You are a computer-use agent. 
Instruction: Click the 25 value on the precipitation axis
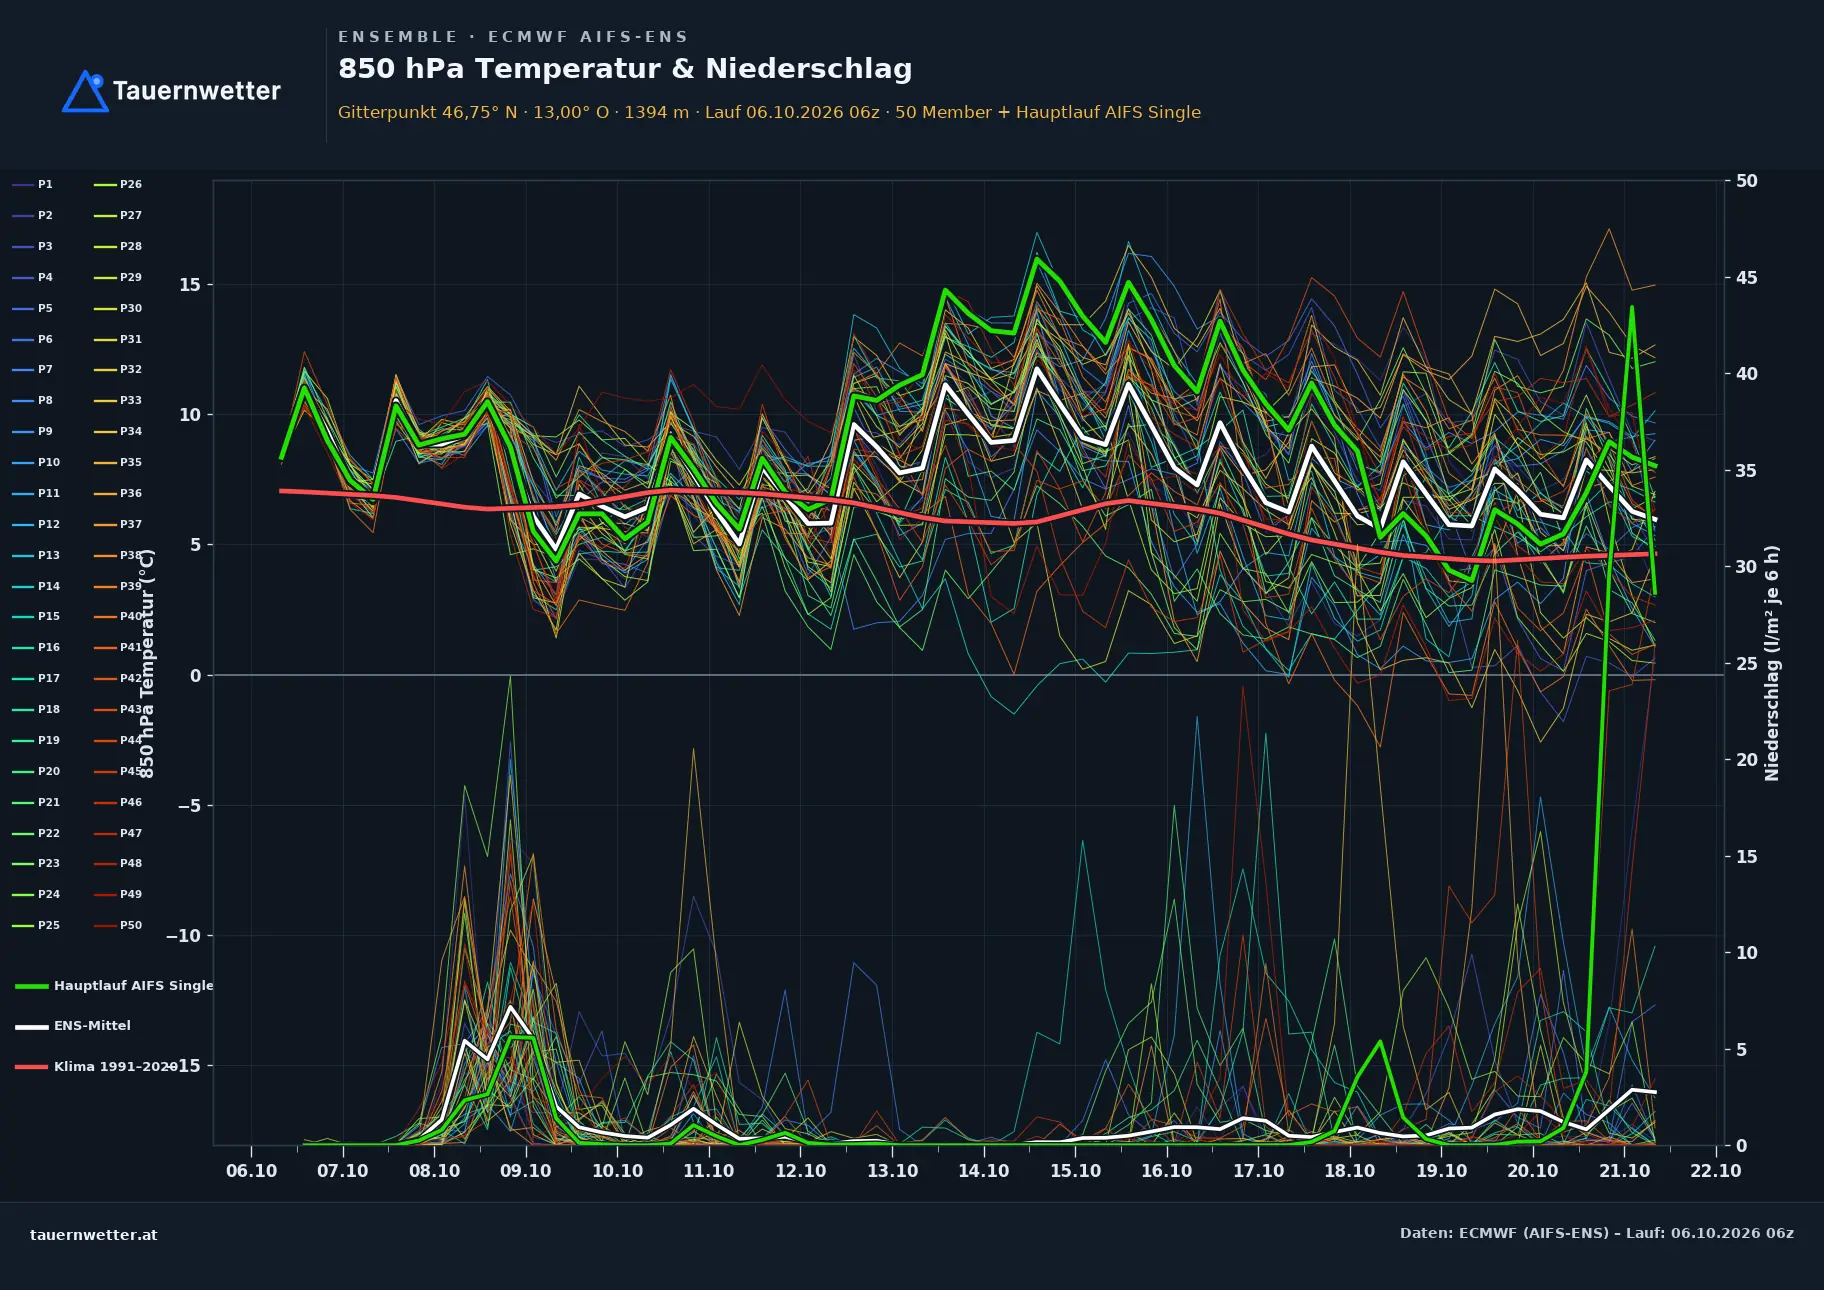(1746, 664)
